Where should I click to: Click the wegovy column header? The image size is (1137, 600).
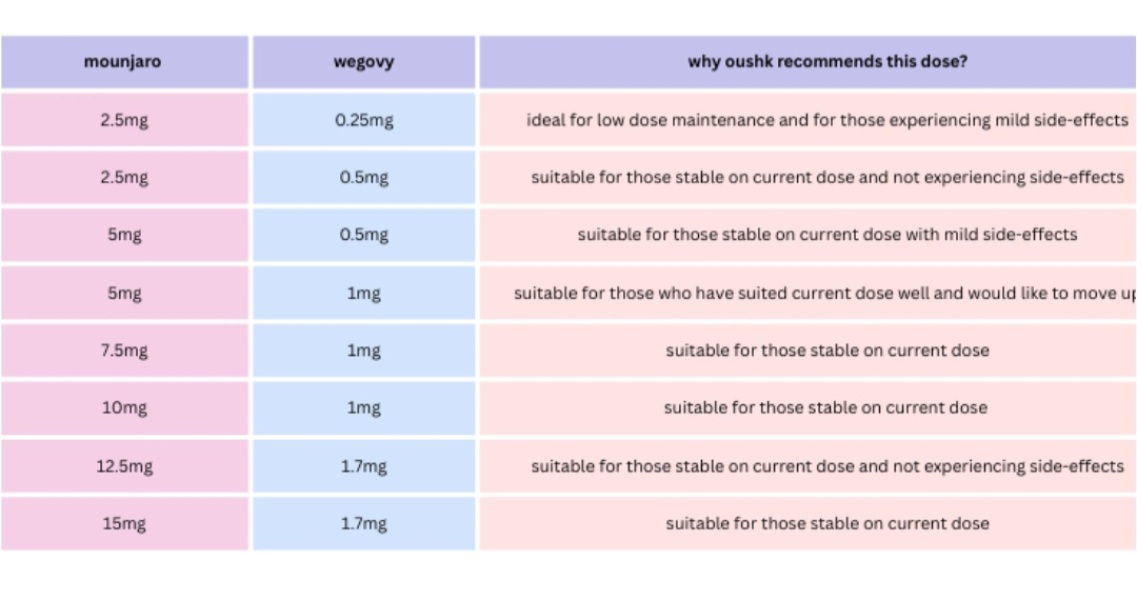(364, 62)
